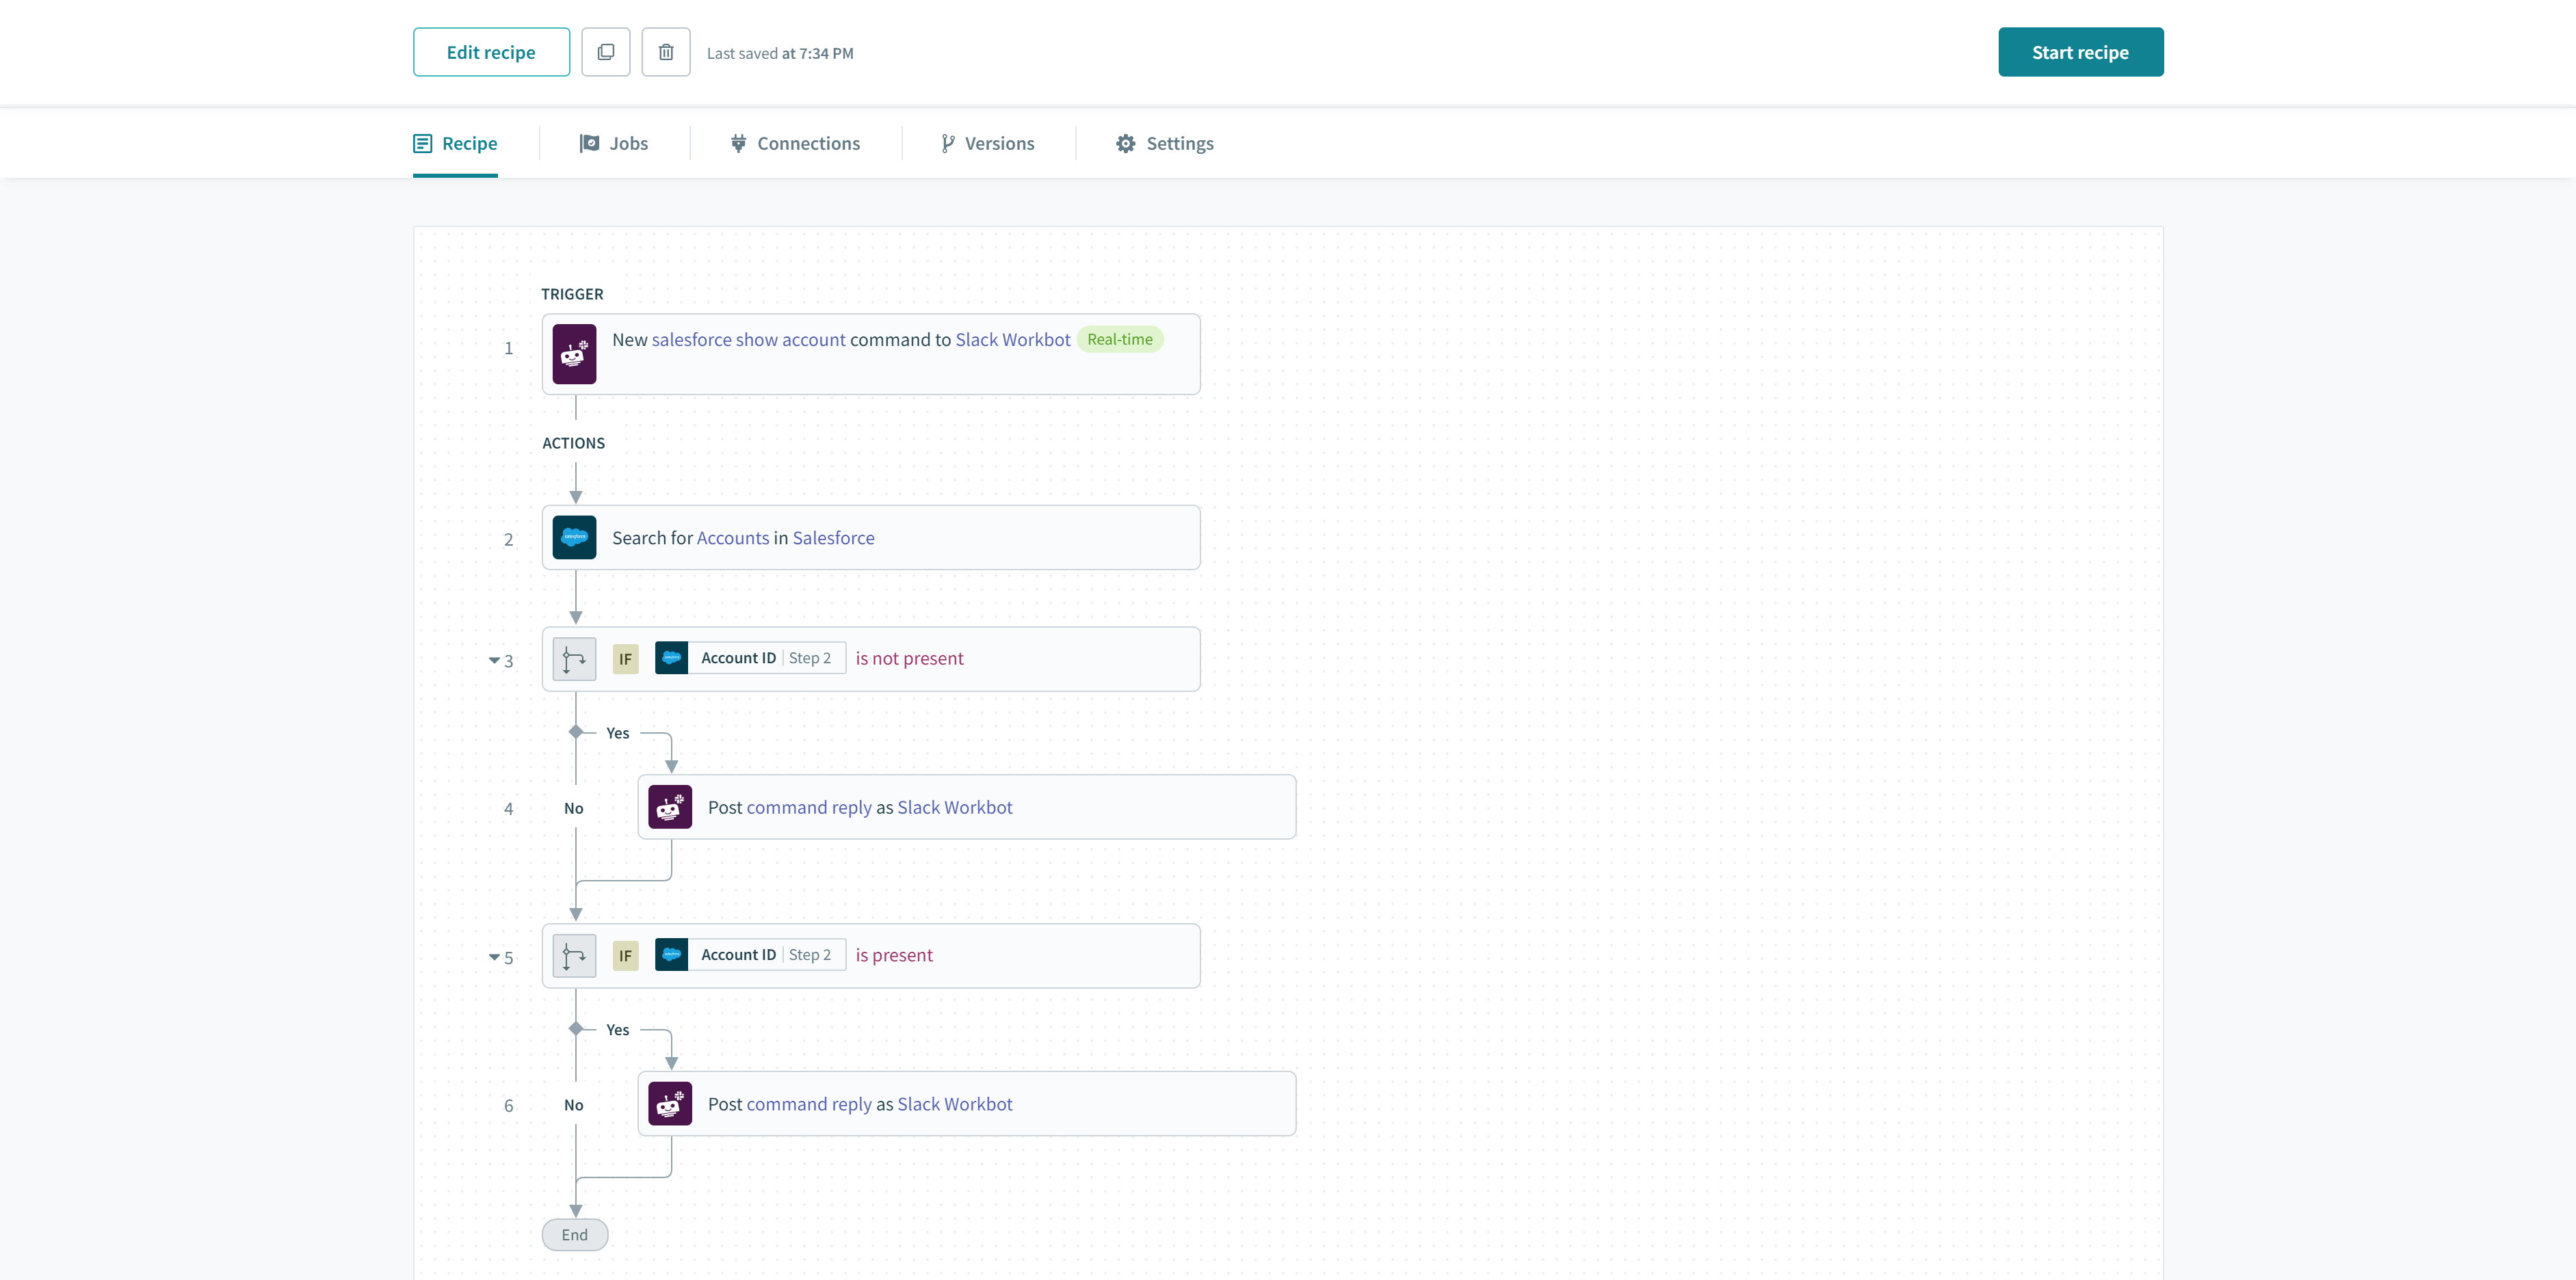Open the Connections tab

pyautogui.click(x=795, y=143)
